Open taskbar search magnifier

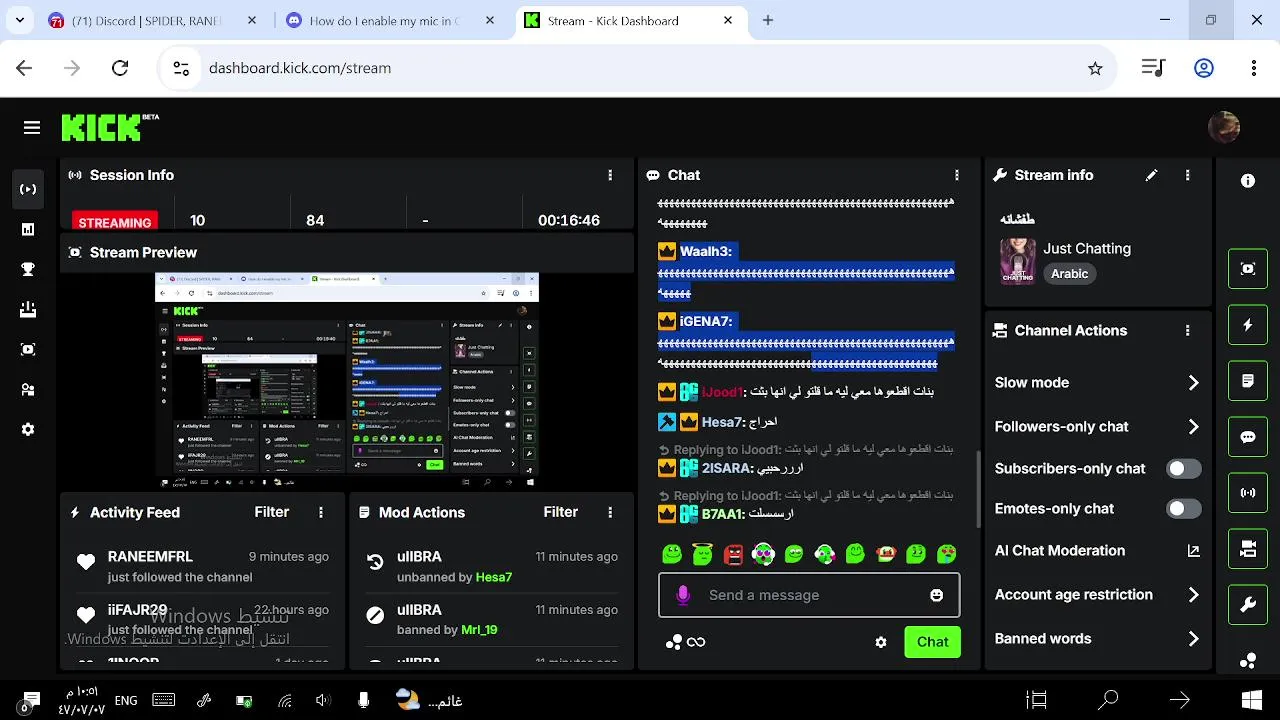point(1108,700)
